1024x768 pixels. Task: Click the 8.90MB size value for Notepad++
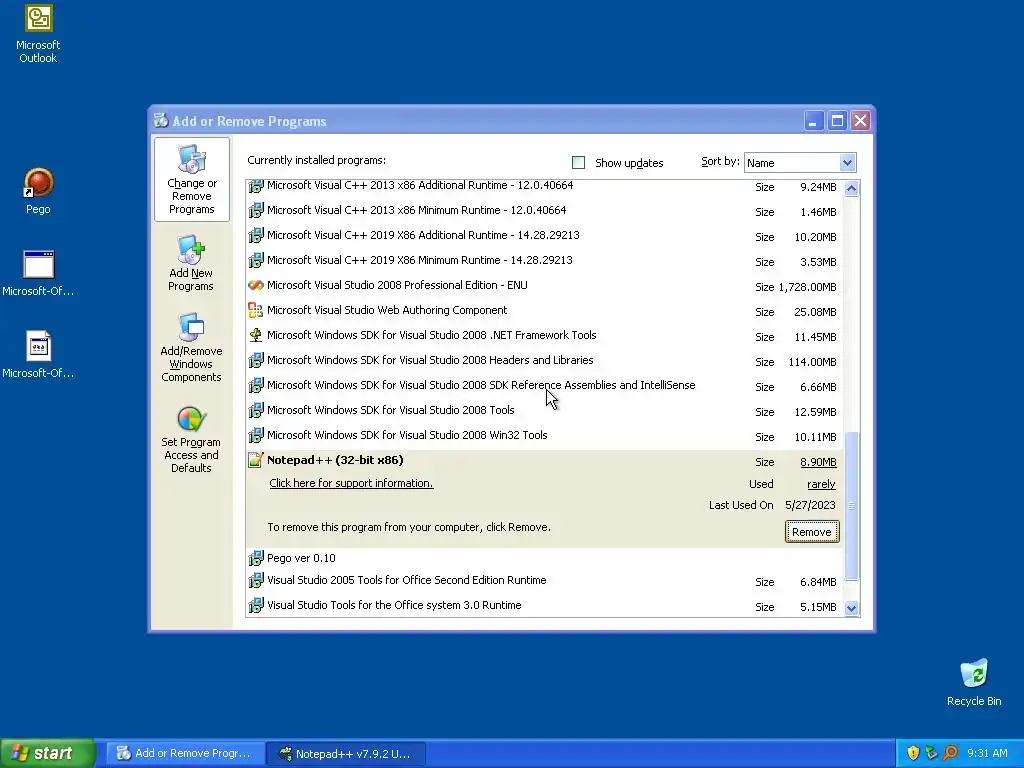click(x=818, y=462)
